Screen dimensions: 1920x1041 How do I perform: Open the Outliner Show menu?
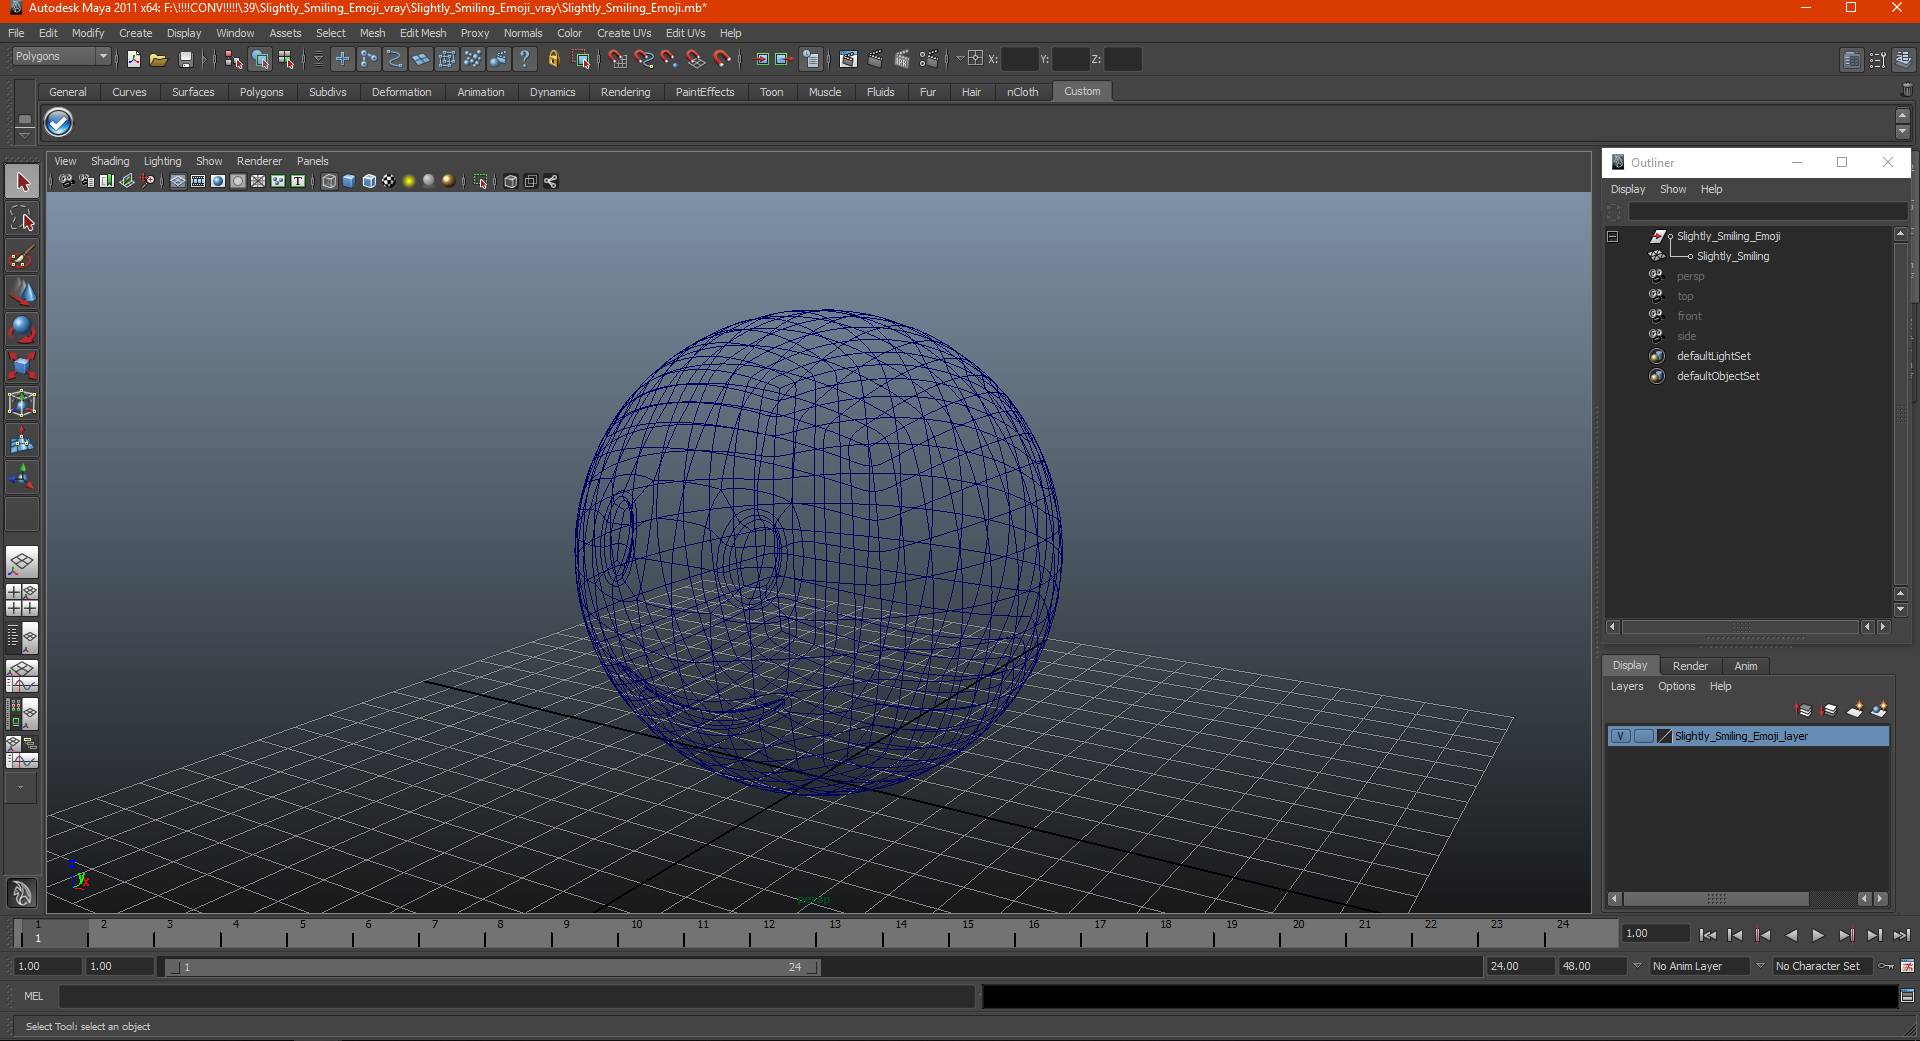[x=1673, y=189]
